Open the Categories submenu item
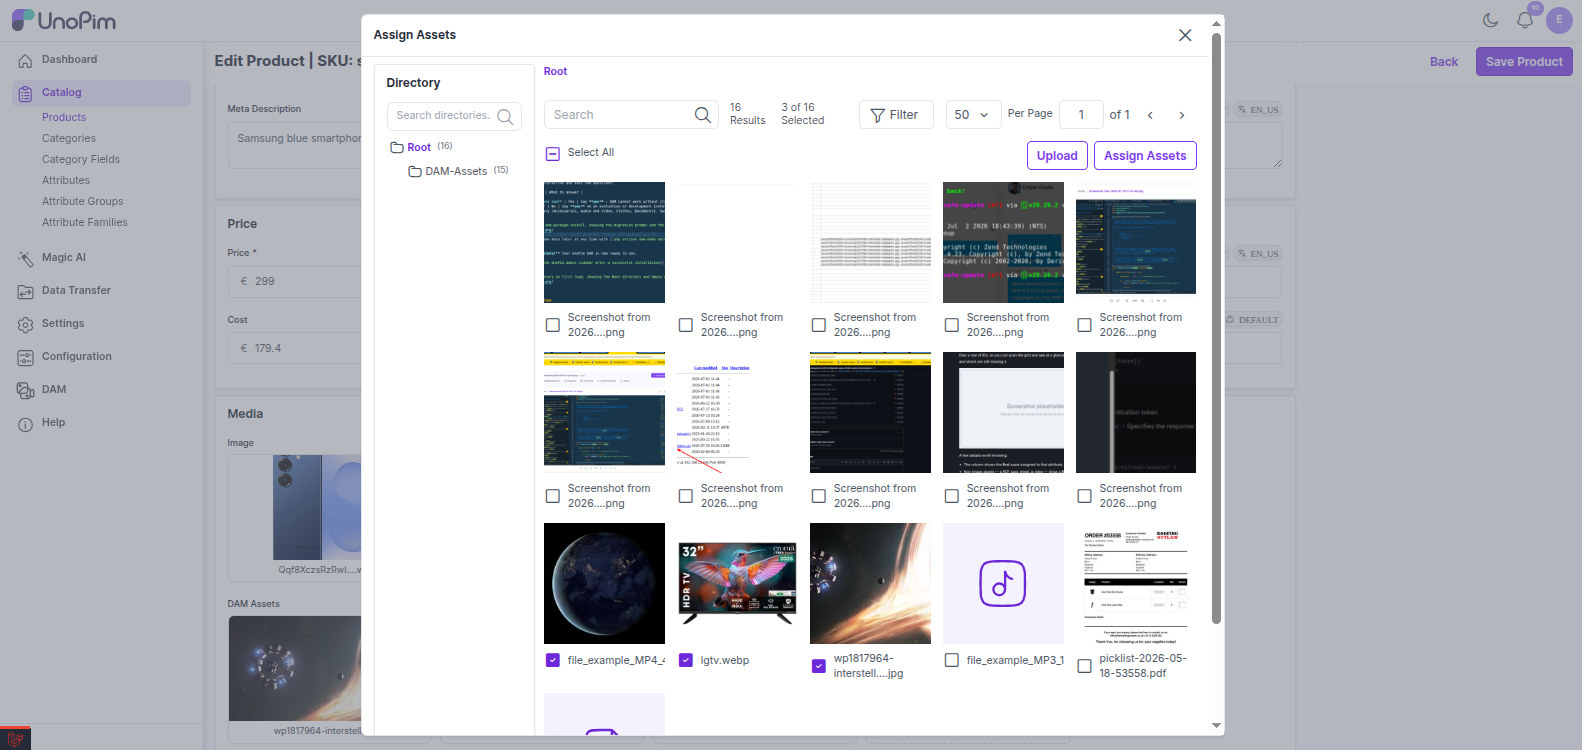This screenshot has width=1582, height=750. pyautogui.click(x=69, y=139)
